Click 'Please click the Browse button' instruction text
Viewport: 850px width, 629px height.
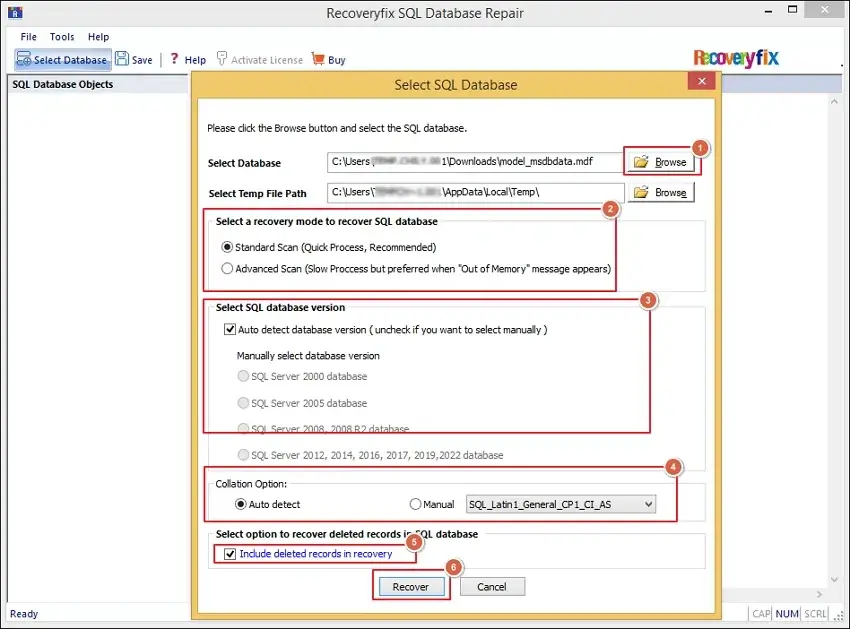(x=336, y=129)
